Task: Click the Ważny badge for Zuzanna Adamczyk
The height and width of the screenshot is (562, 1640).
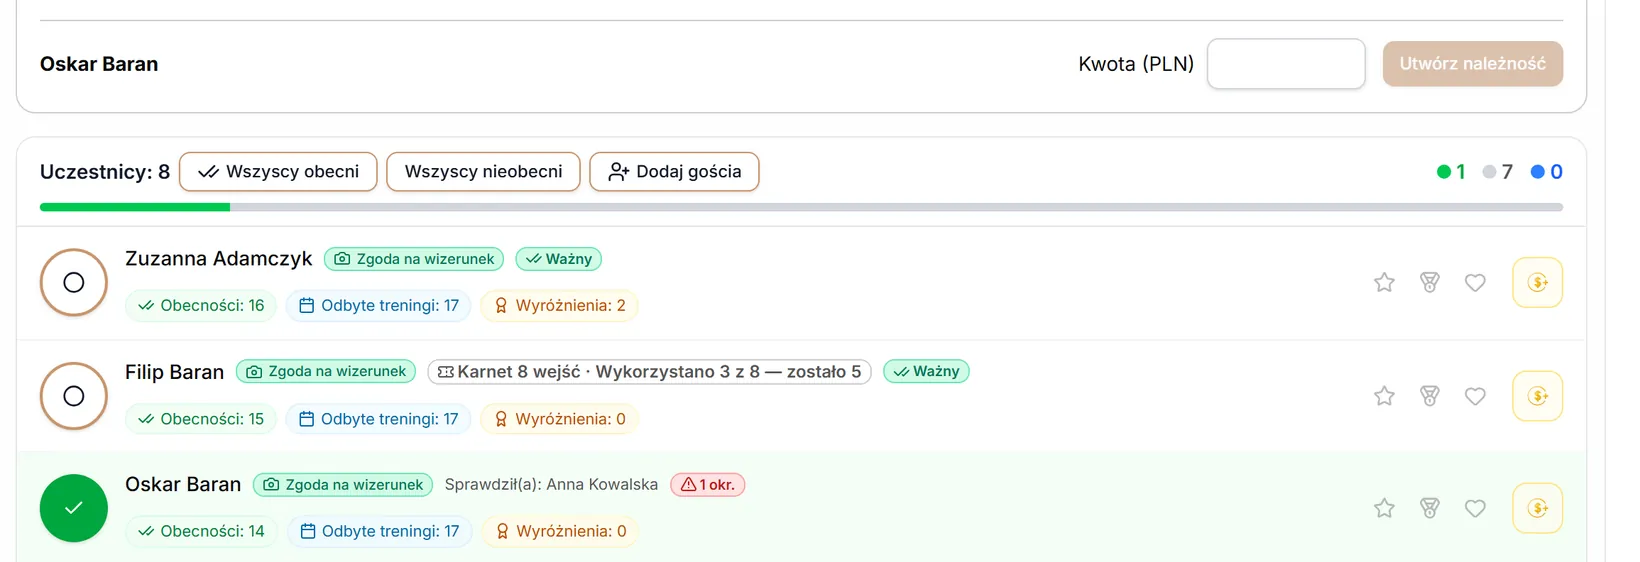Action: (x=558, y=259)
